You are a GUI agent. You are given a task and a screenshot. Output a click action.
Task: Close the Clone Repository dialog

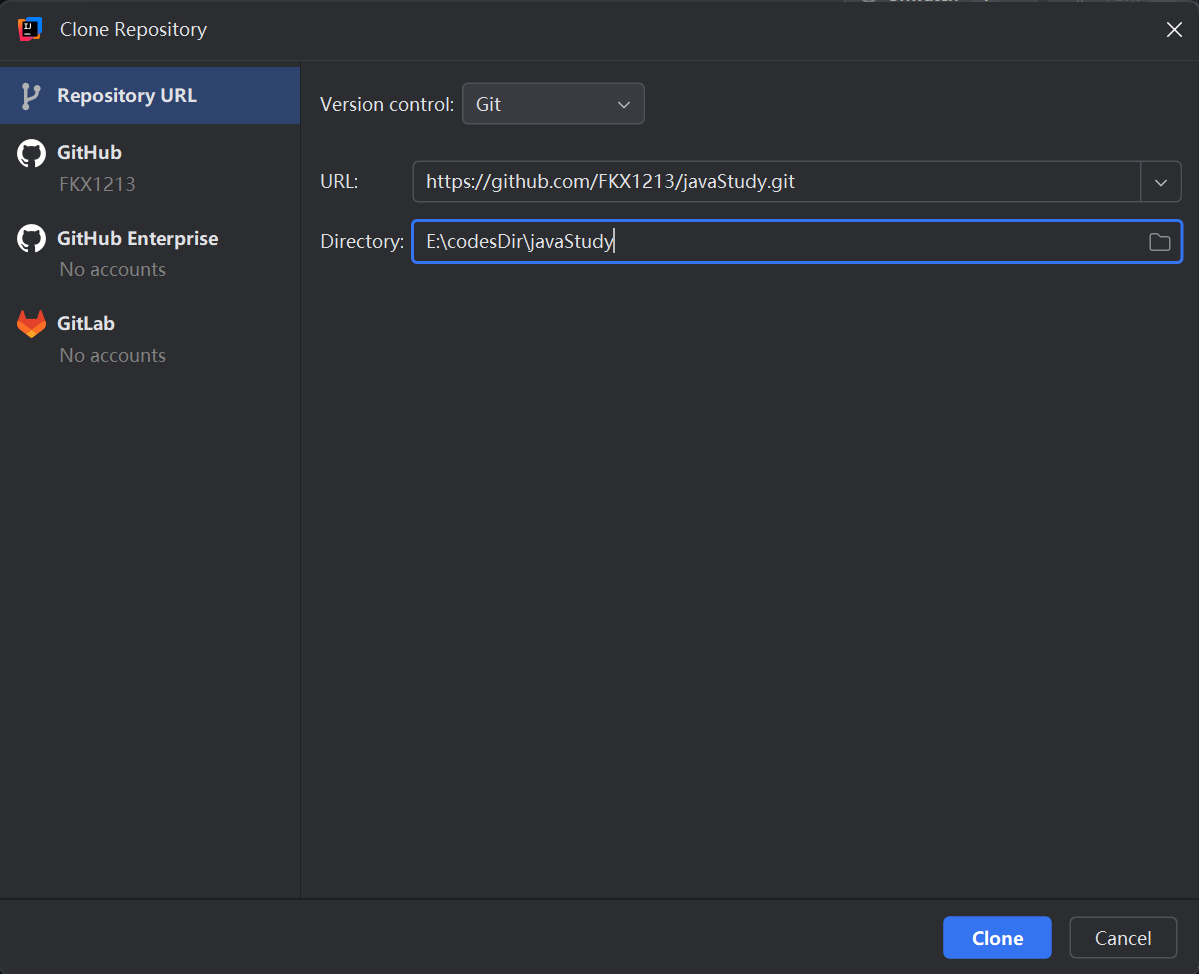[1174, 29]
